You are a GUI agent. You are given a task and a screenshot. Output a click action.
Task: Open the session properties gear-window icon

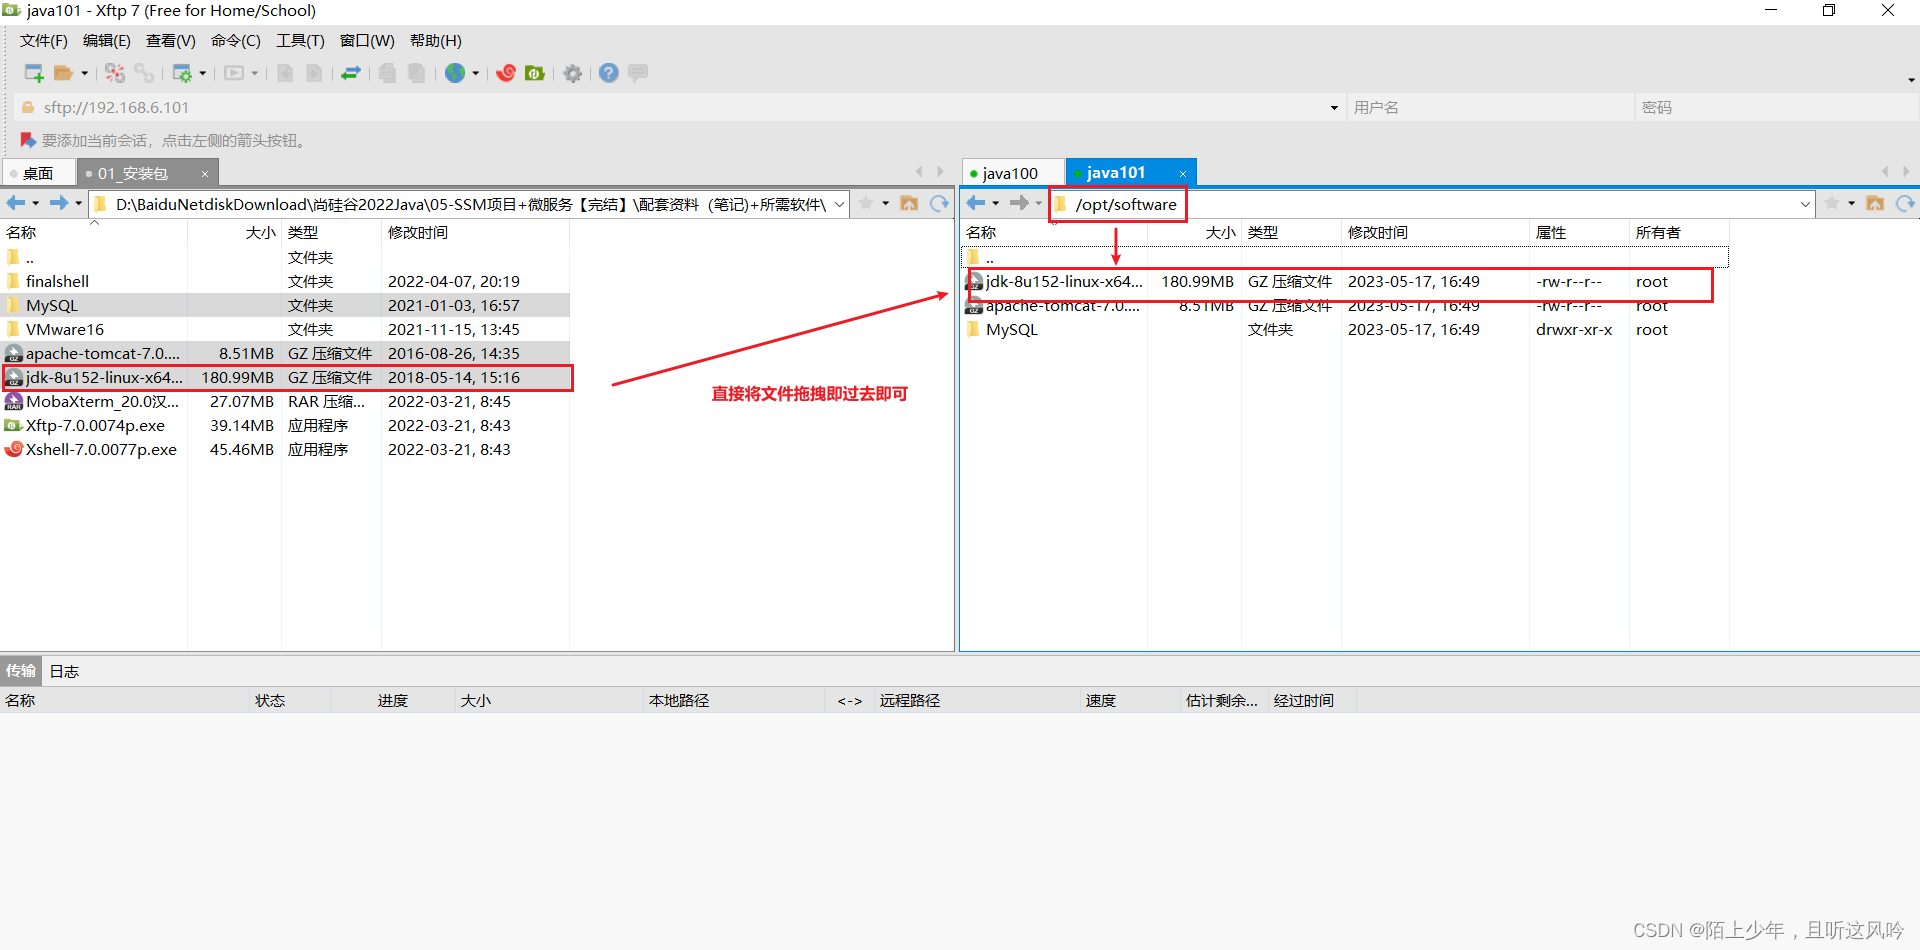[x=182, y=73]
